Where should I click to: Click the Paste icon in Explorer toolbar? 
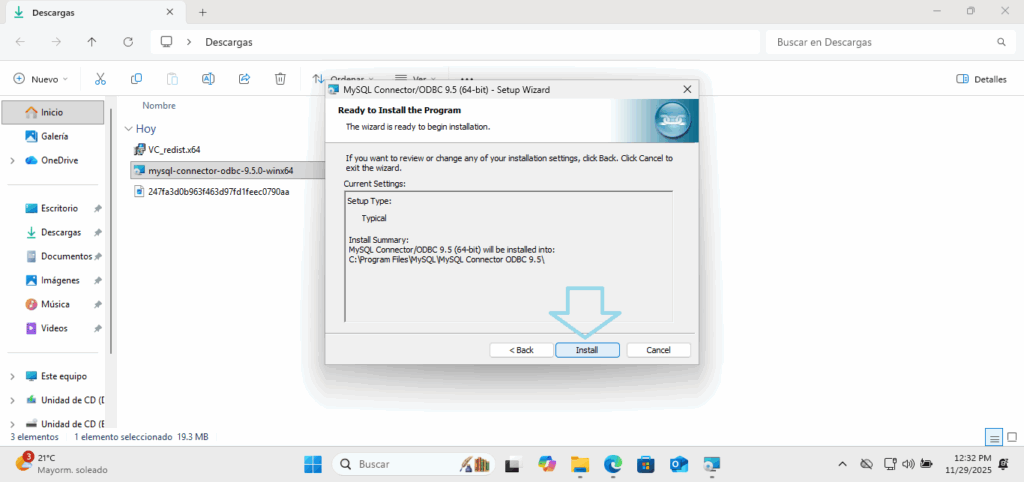(x=172, y=79)
